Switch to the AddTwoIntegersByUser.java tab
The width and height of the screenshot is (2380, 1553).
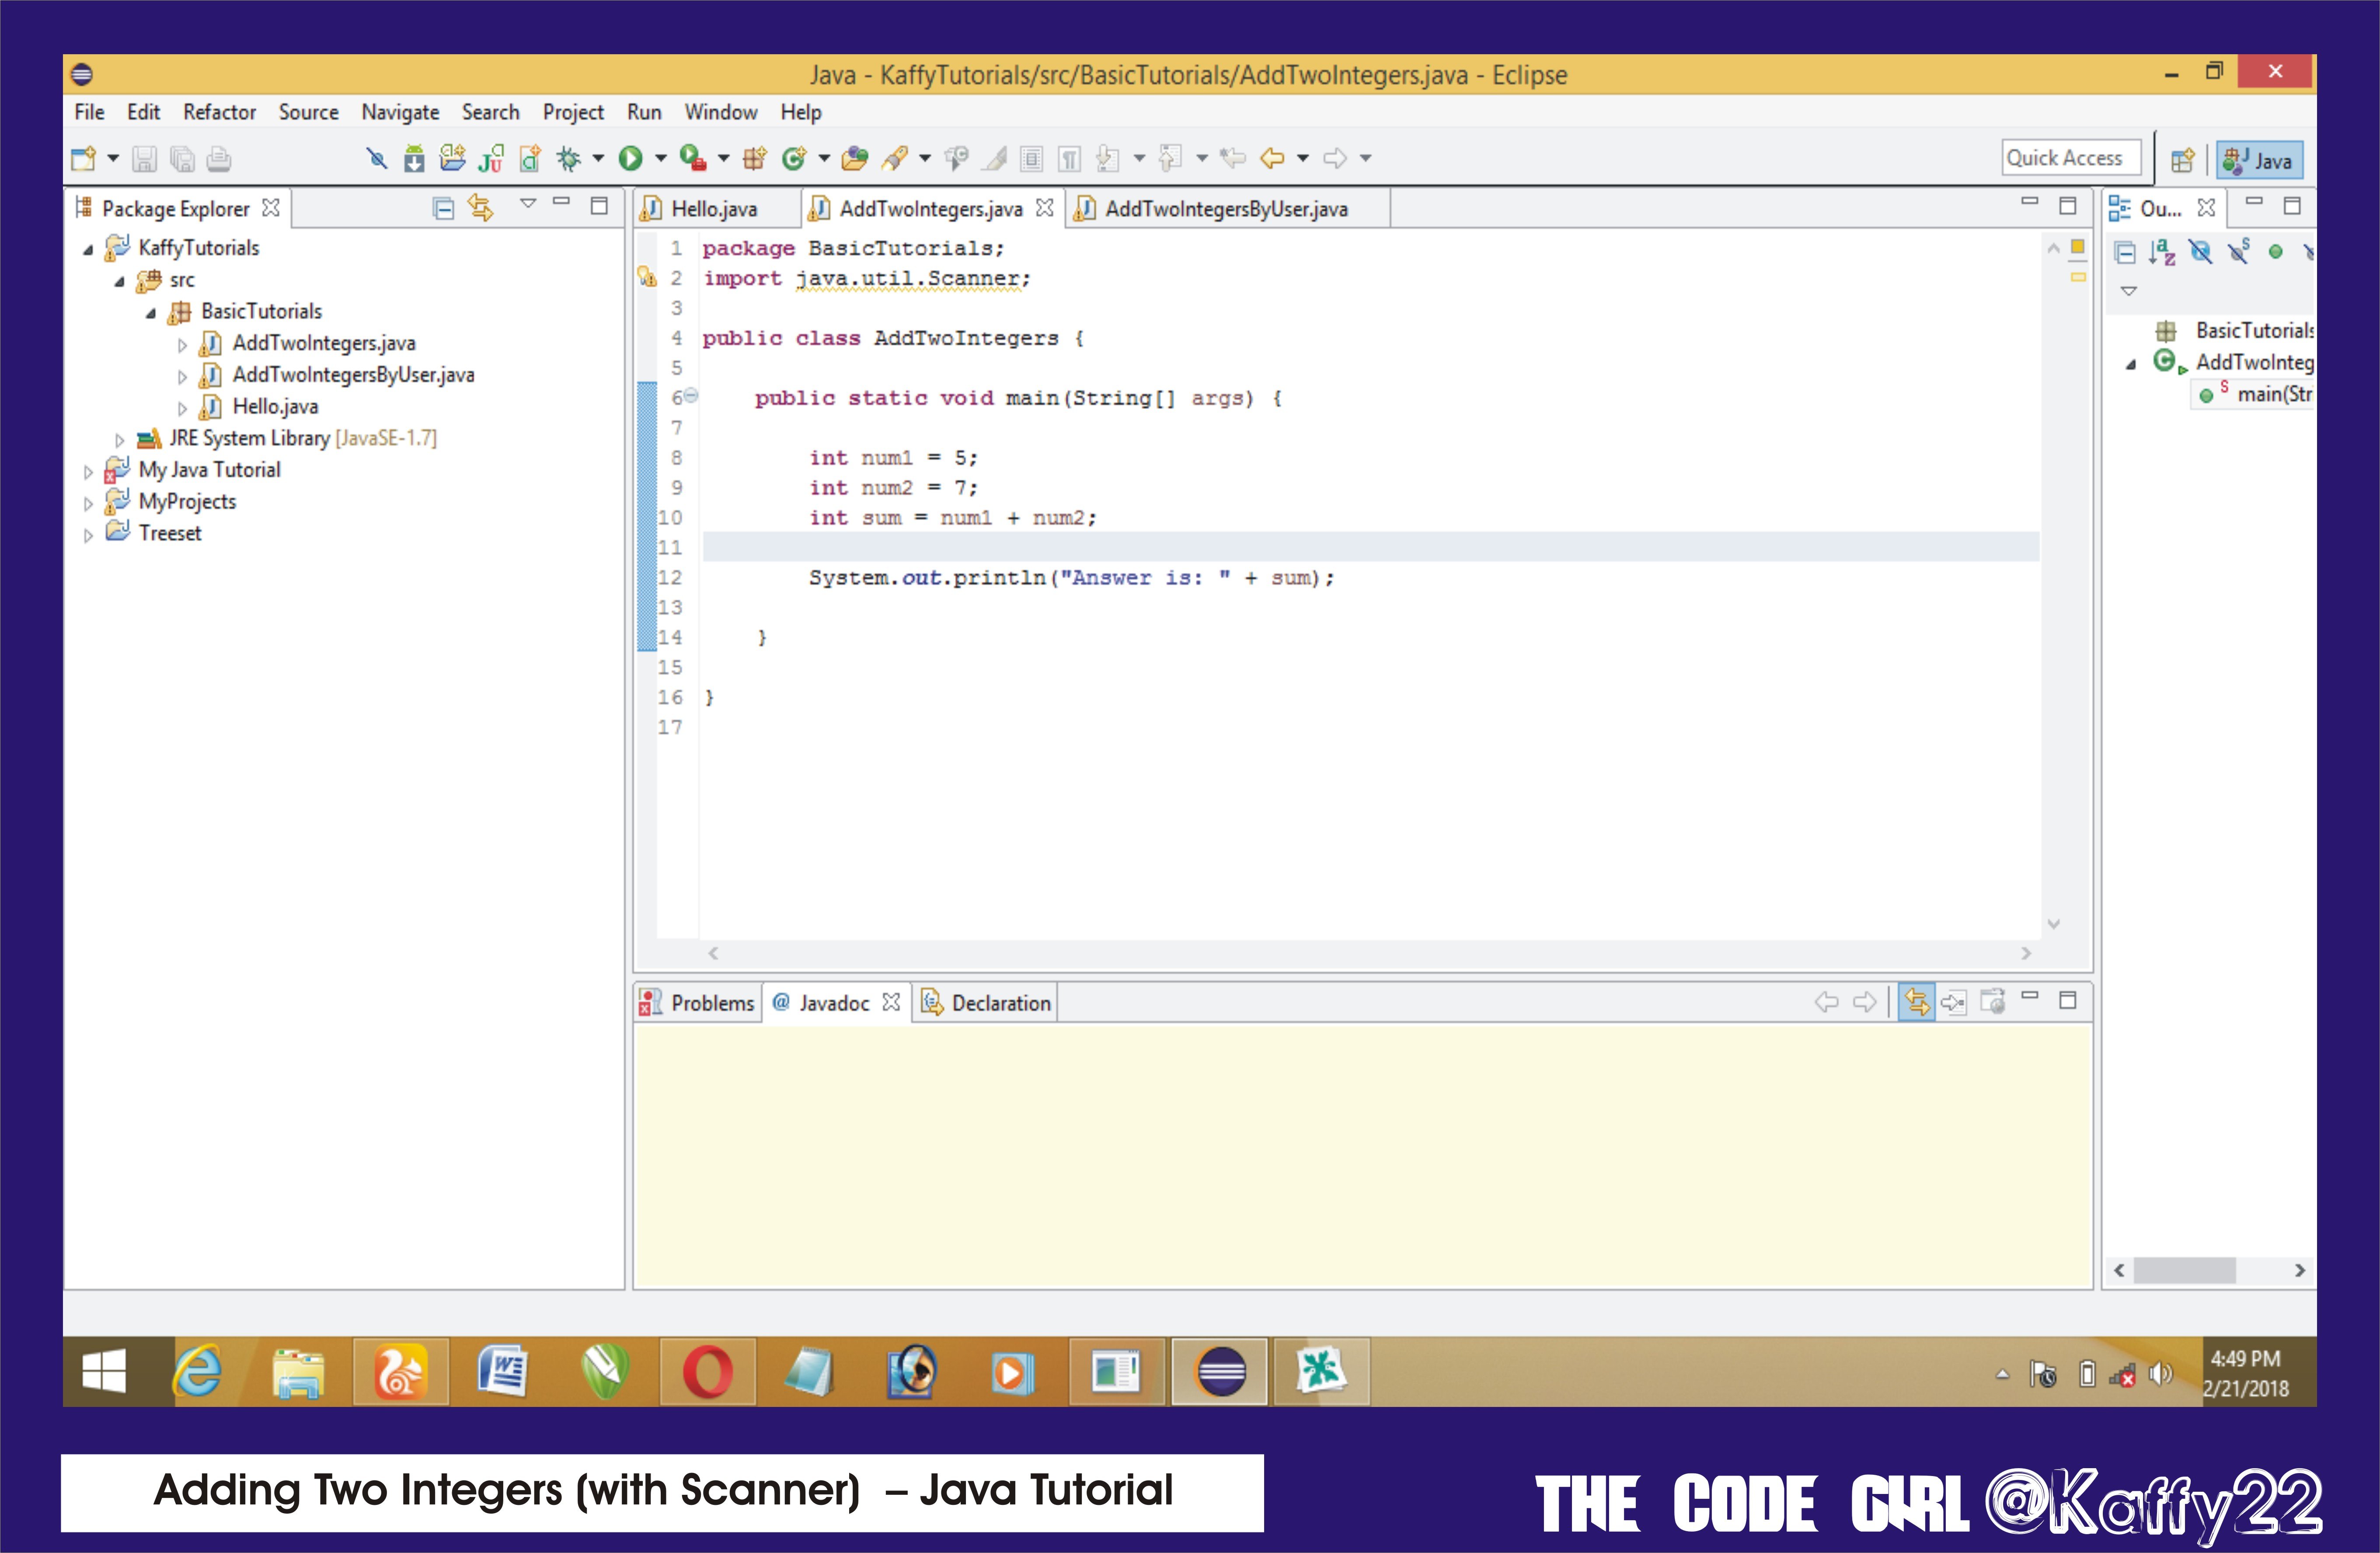(1225, 209)
